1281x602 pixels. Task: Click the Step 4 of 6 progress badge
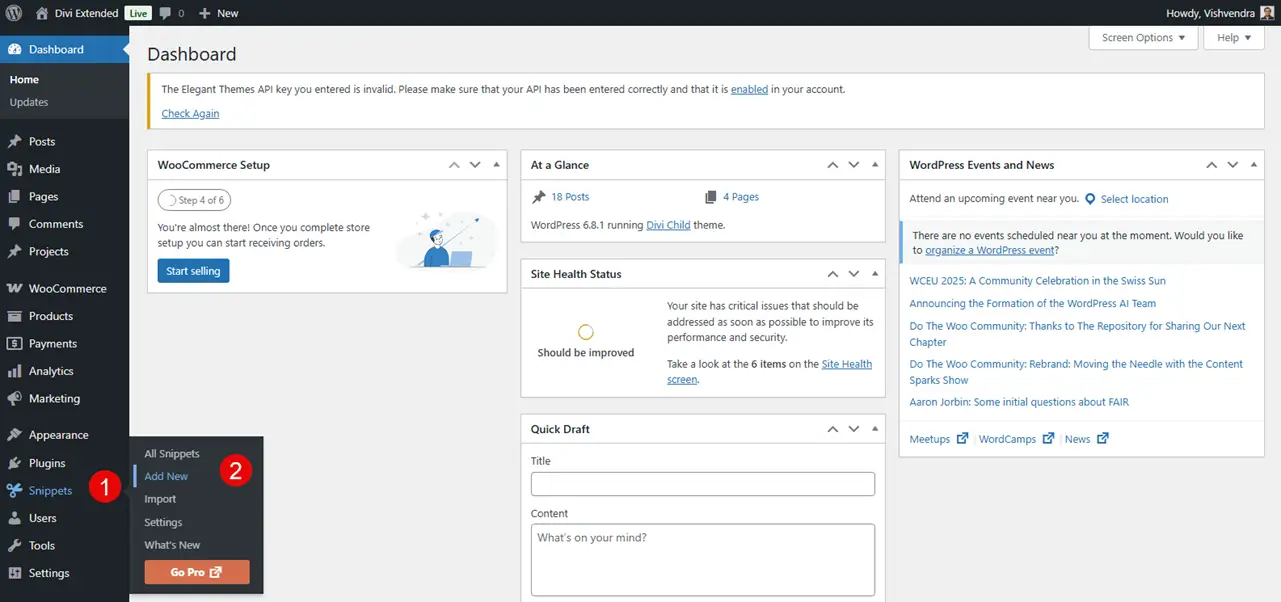[x=195, y=200]
